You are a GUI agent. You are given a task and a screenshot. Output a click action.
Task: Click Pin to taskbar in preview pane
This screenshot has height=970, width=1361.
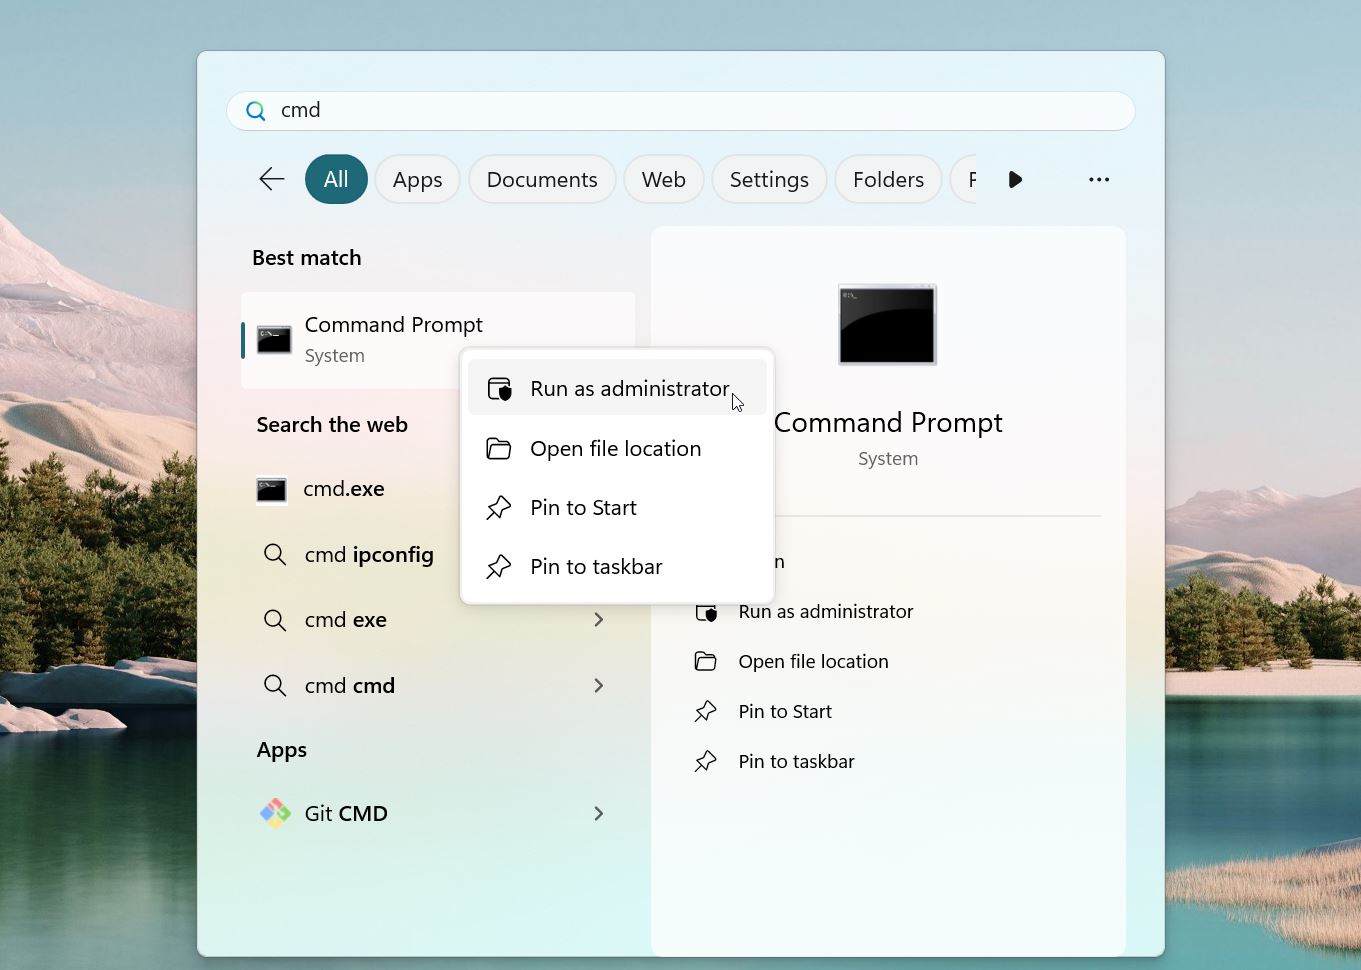[x=796, y=761]
